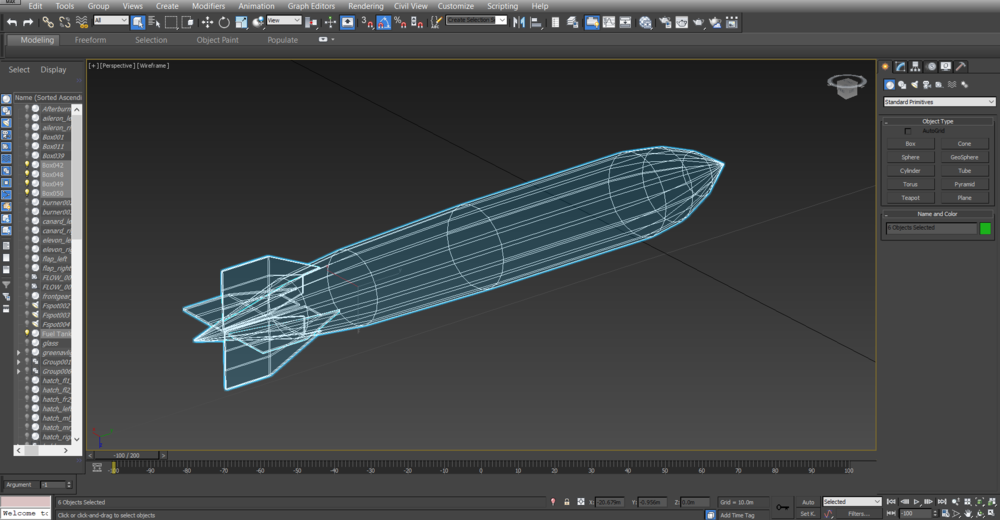Click the Mirror tool icon
The height and width of the screenshot is (520, 1000).
click(519, 22)
